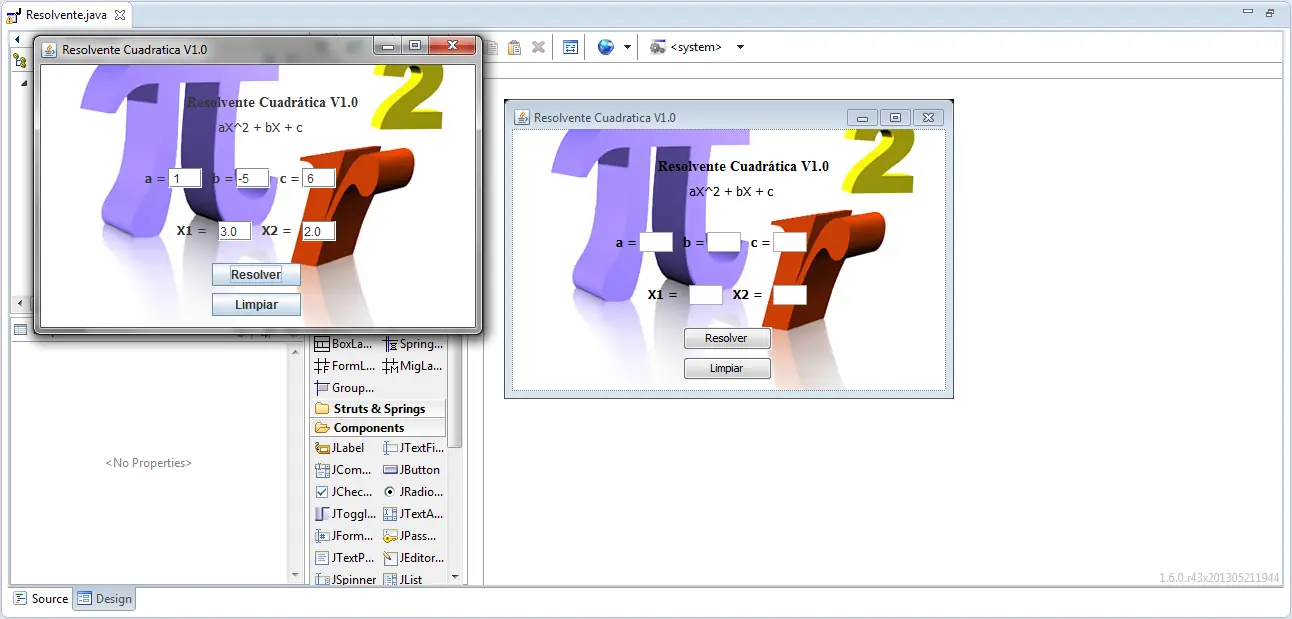Open the <system> look-and-feel dropdown

(740, 47)
